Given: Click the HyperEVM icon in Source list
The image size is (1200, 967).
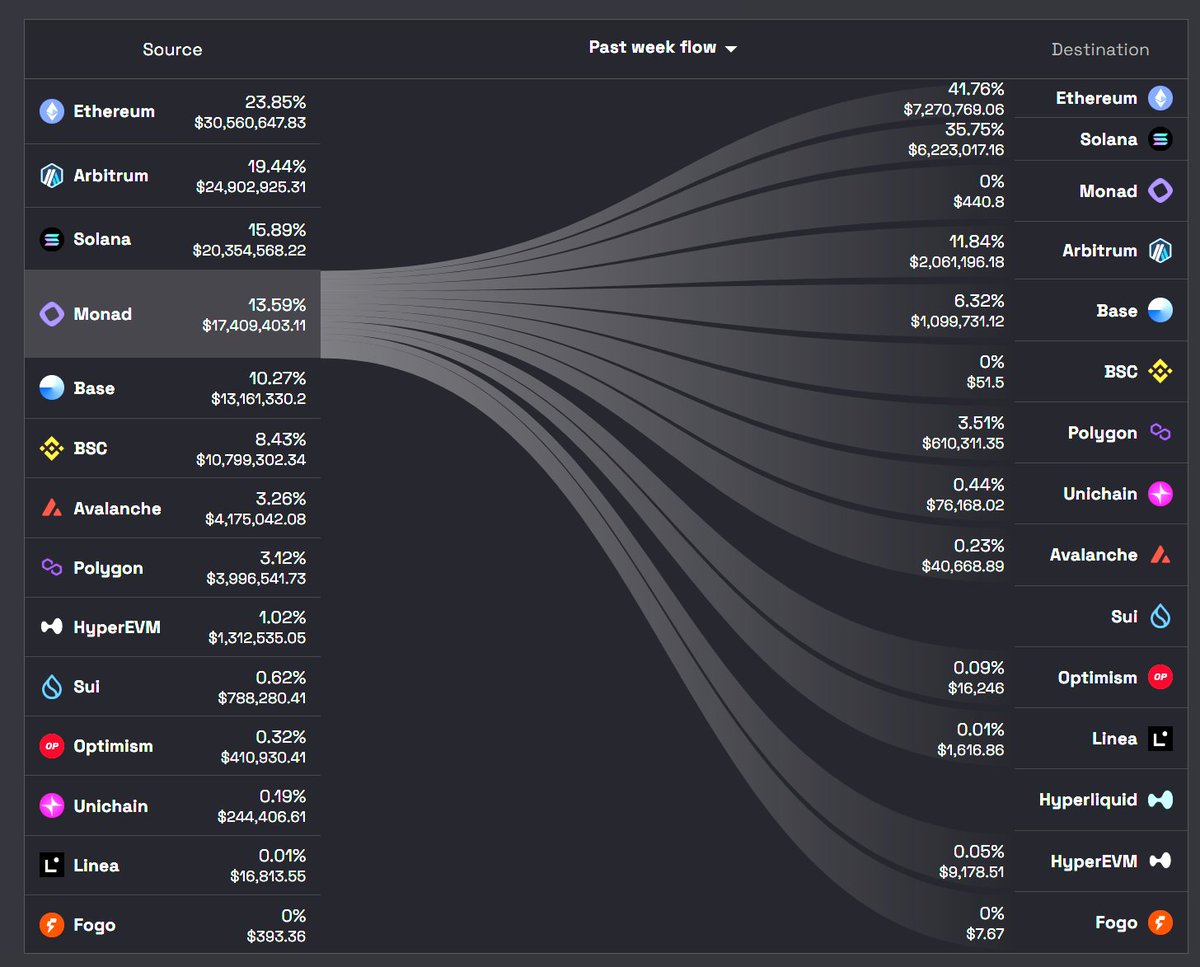Looking at the screenshot, I should [52, 627].
